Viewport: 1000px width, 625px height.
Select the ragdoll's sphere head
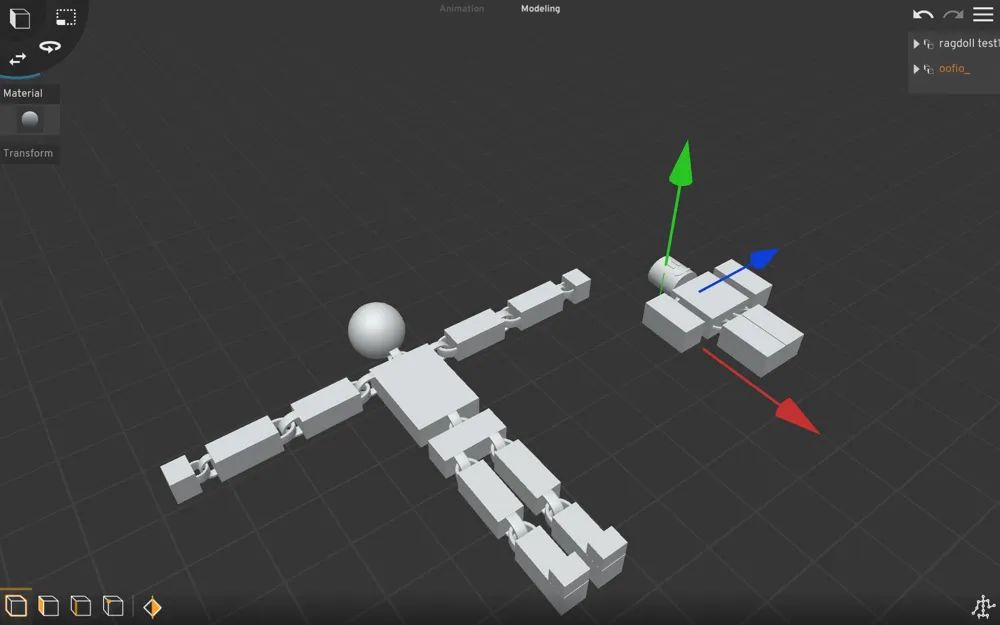pos(376,330)
